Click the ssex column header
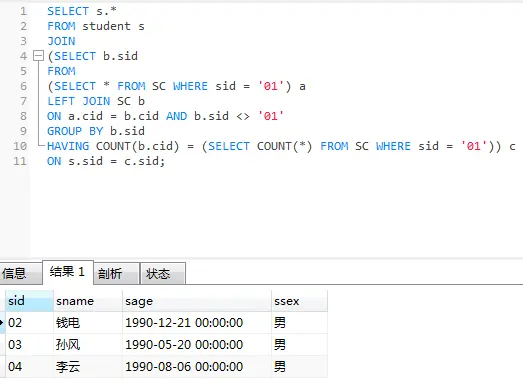The height and width of the screenshot is (380, 523). (x=300, y=301)
